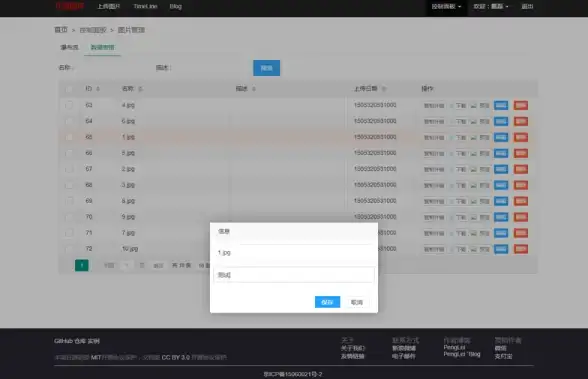
Task: Check the checkbox for row ID 71
Action: [69, 233]
